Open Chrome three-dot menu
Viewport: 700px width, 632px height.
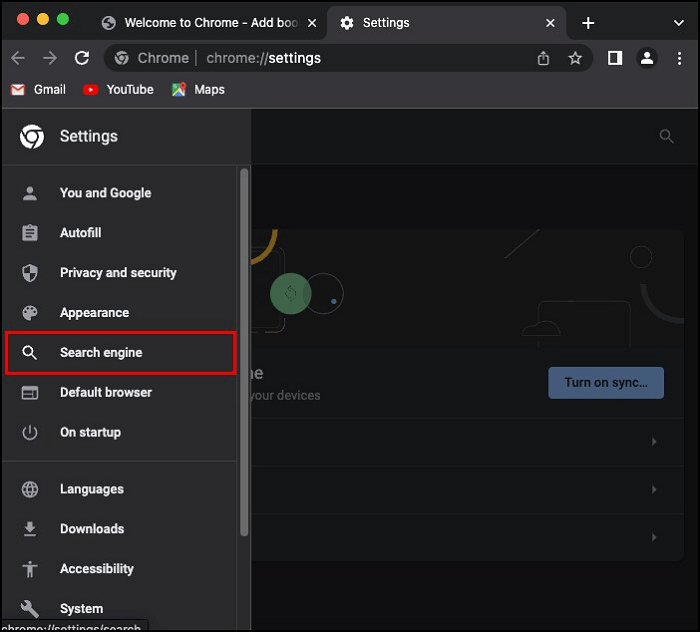pyautogui.click(x=679, y=58)
